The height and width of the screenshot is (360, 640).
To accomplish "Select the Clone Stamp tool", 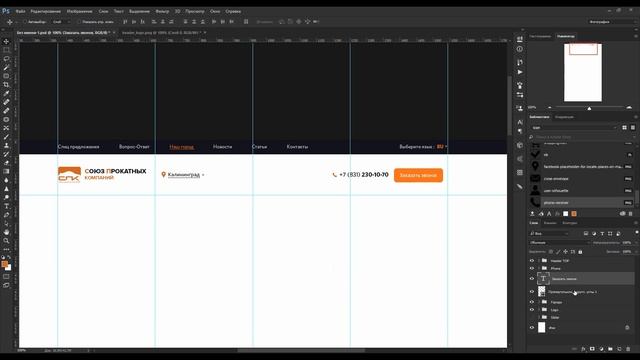I will pos(6,145).
